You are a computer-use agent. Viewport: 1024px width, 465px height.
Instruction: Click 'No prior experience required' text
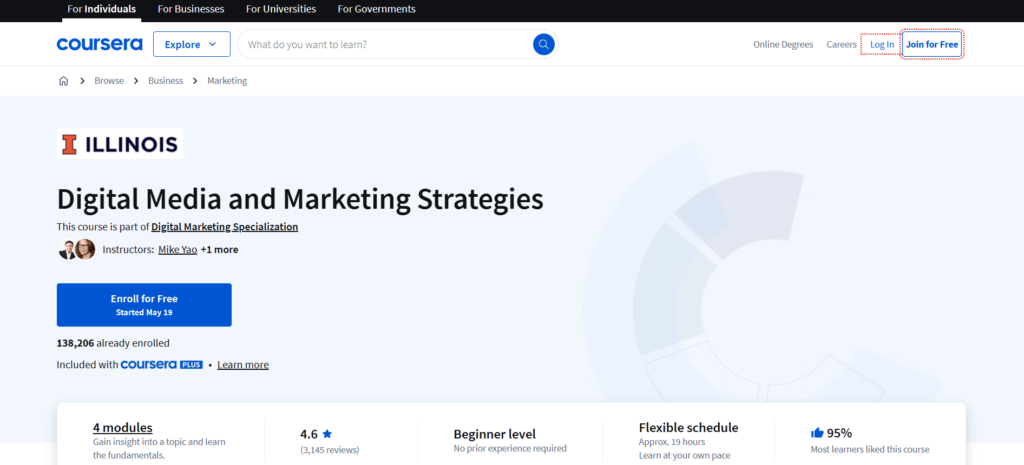click(x=510, y=449)
